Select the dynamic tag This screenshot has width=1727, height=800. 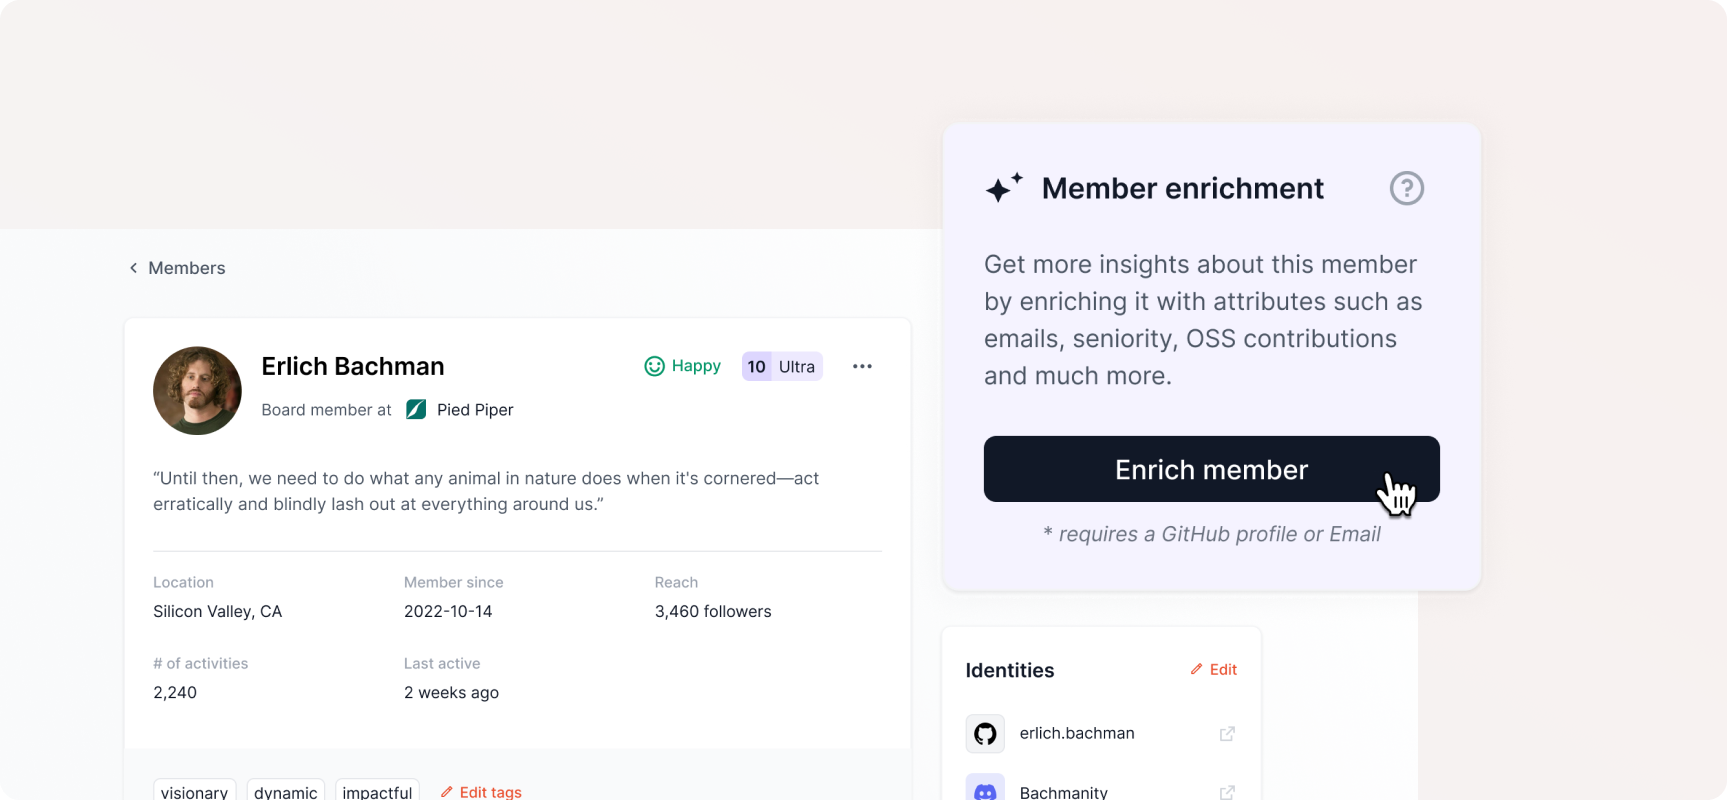[x=286, y=790]
